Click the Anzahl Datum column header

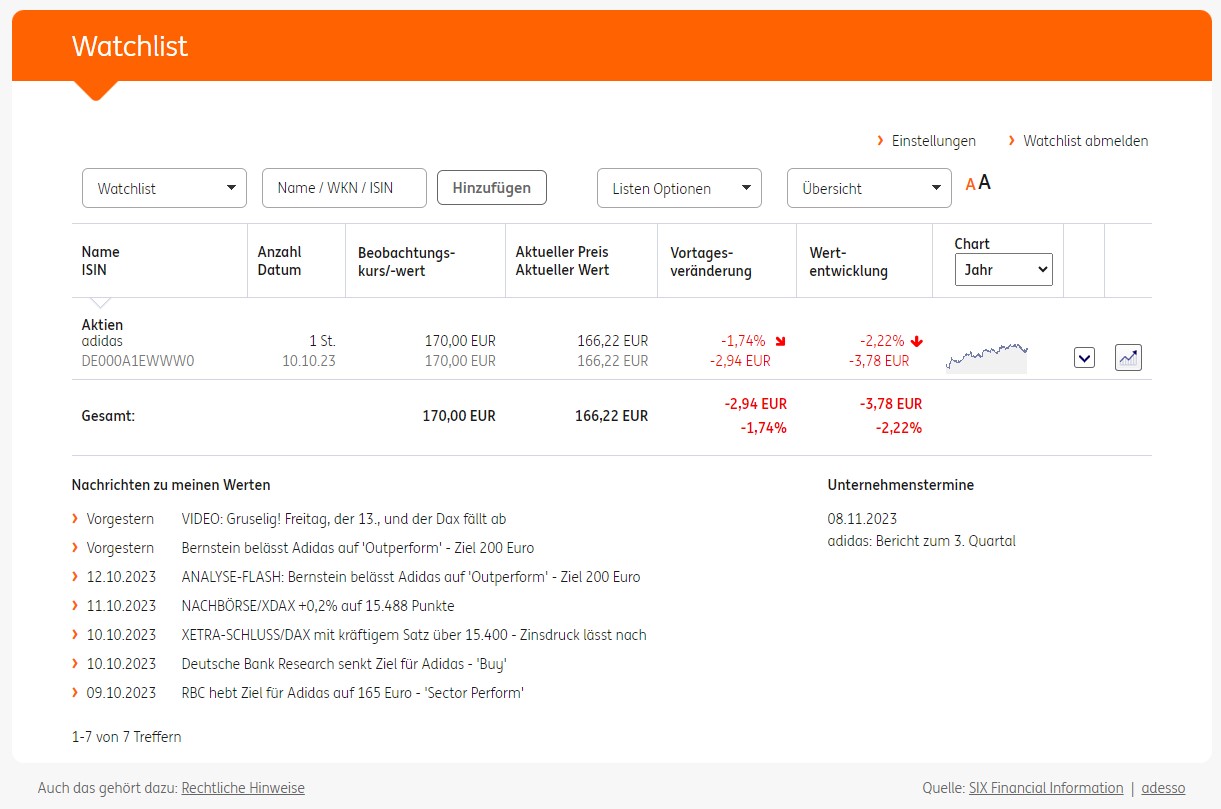pyautogui.click(x=279, y=261)
